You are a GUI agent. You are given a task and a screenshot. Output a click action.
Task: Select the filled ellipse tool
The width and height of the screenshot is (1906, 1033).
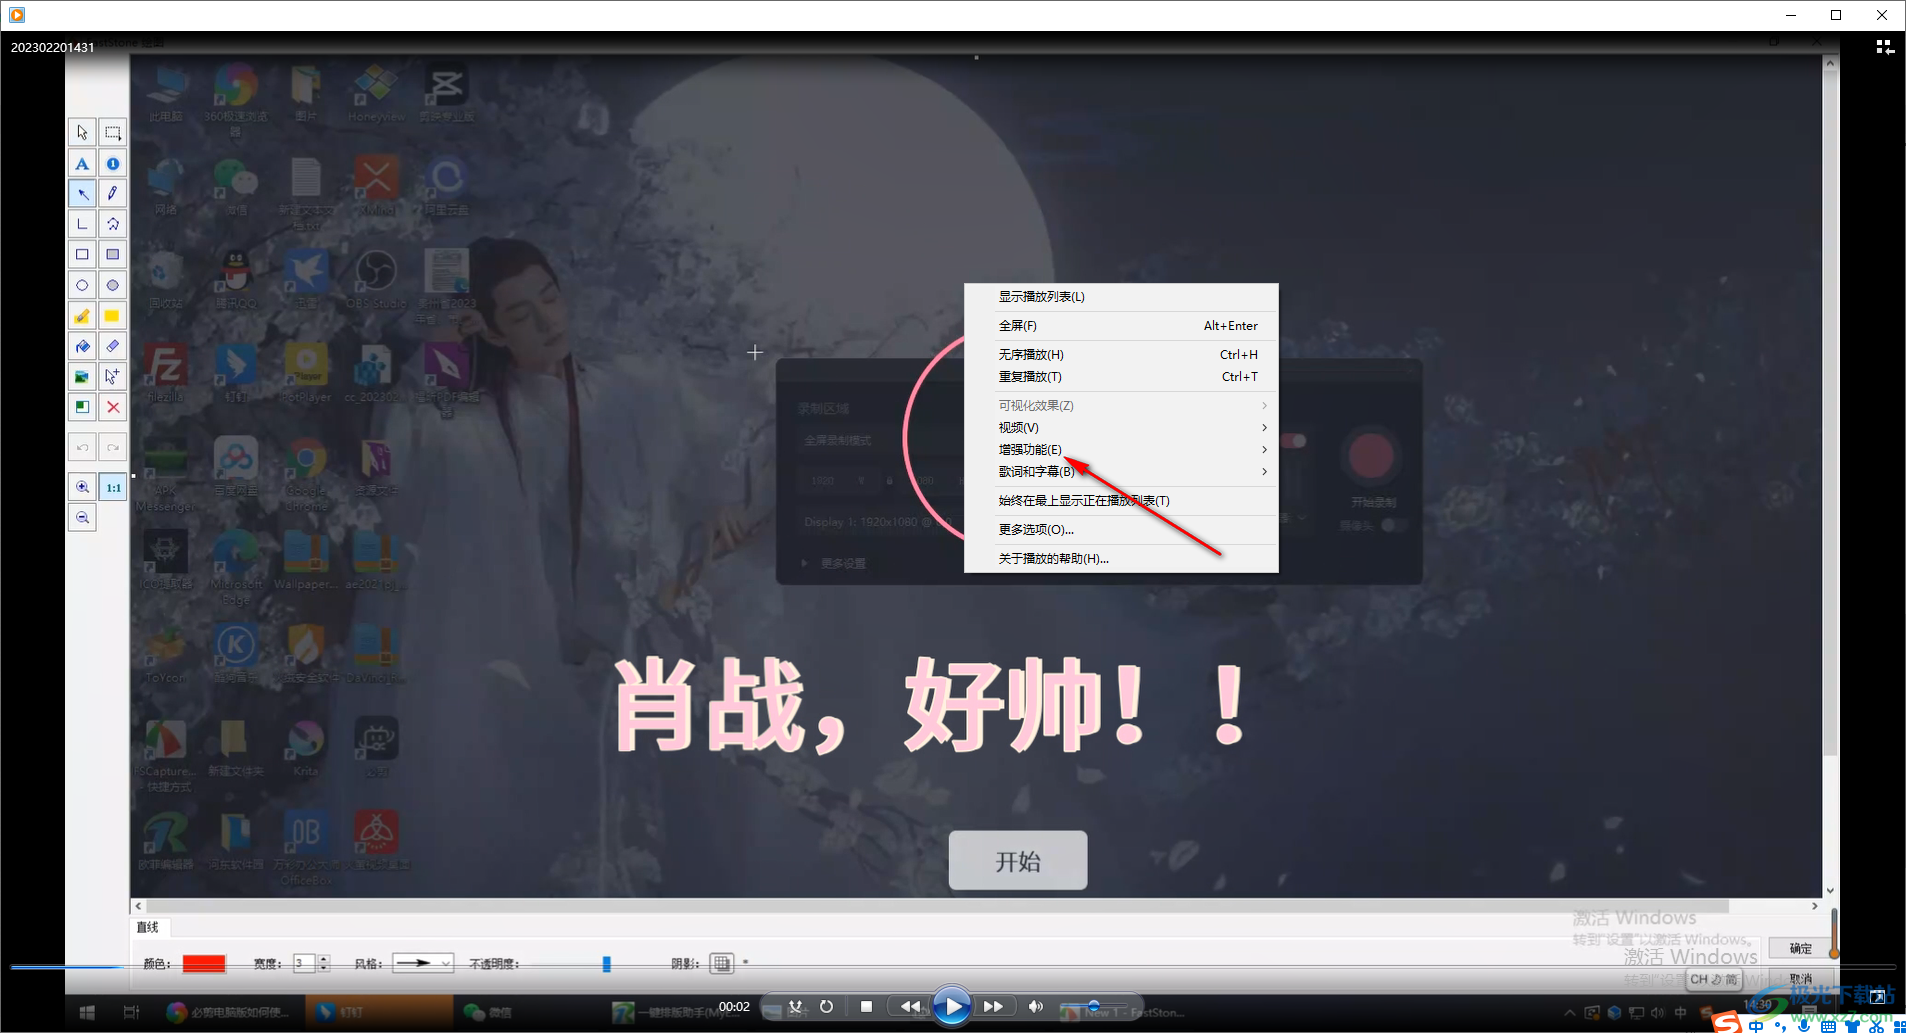click(x=113, y=285)
